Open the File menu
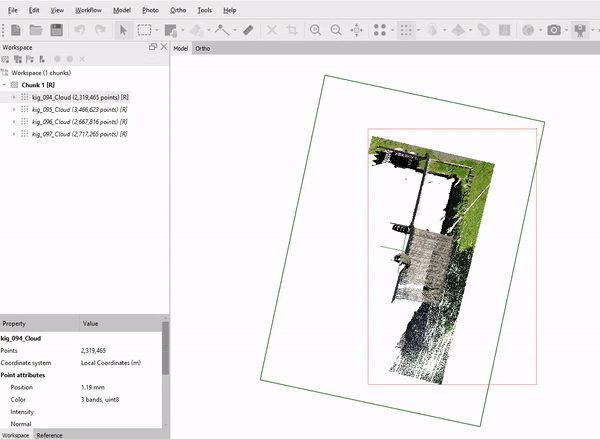The image size is (600, 439). coord(13,10)
